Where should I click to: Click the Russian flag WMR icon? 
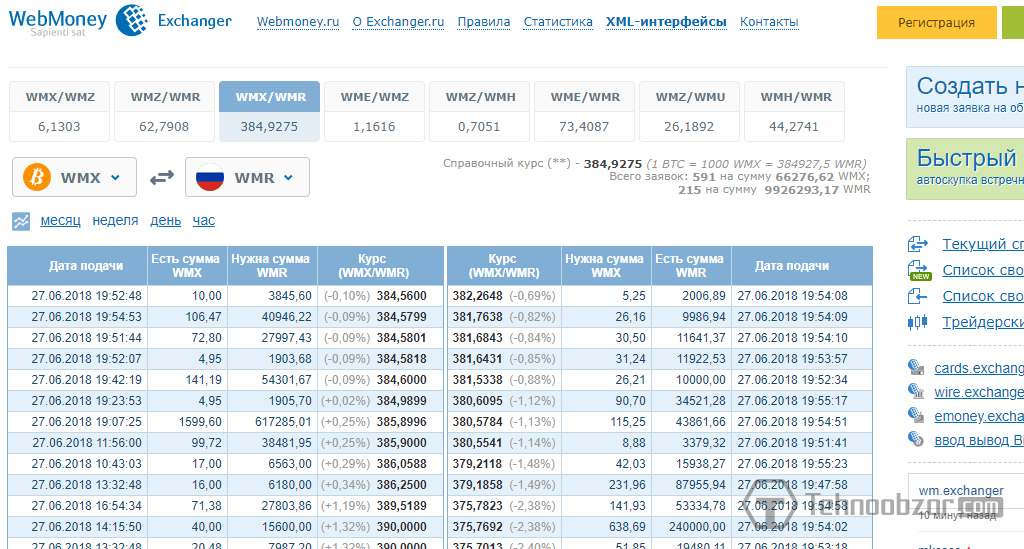(210, 177)
